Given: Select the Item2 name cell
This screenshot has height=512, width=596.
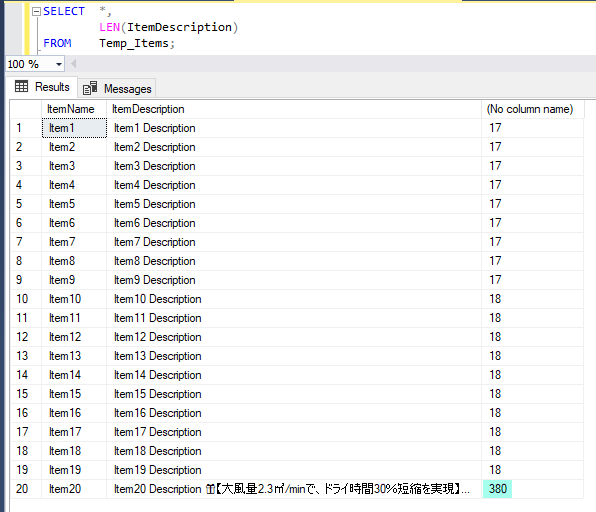Looking at the screenshot, I should (74, 147).
